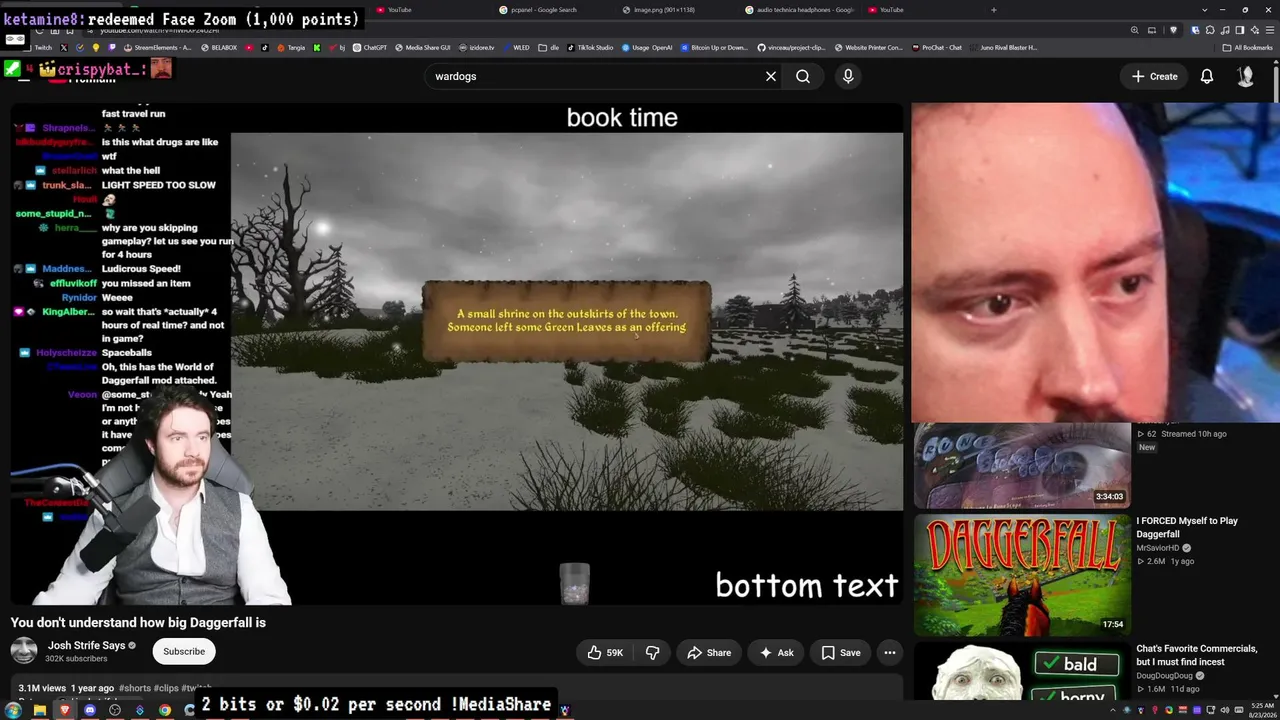Image resolution: width=1280 pixels, height=720 pixels.
Task: Open the MrSaviorHD channel link
Action: tap(1158, 548)
